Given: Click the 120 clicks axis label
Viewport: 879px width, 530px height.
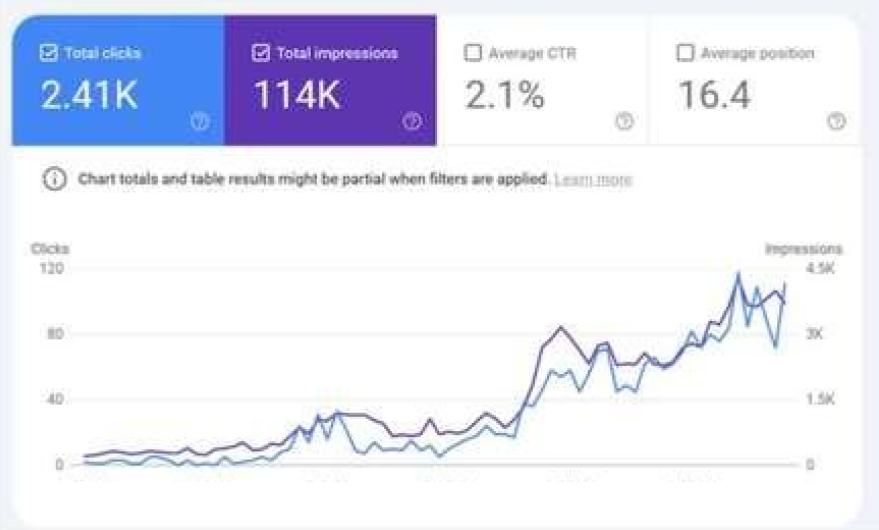Looking at the screenshot, I should point(50,268).
